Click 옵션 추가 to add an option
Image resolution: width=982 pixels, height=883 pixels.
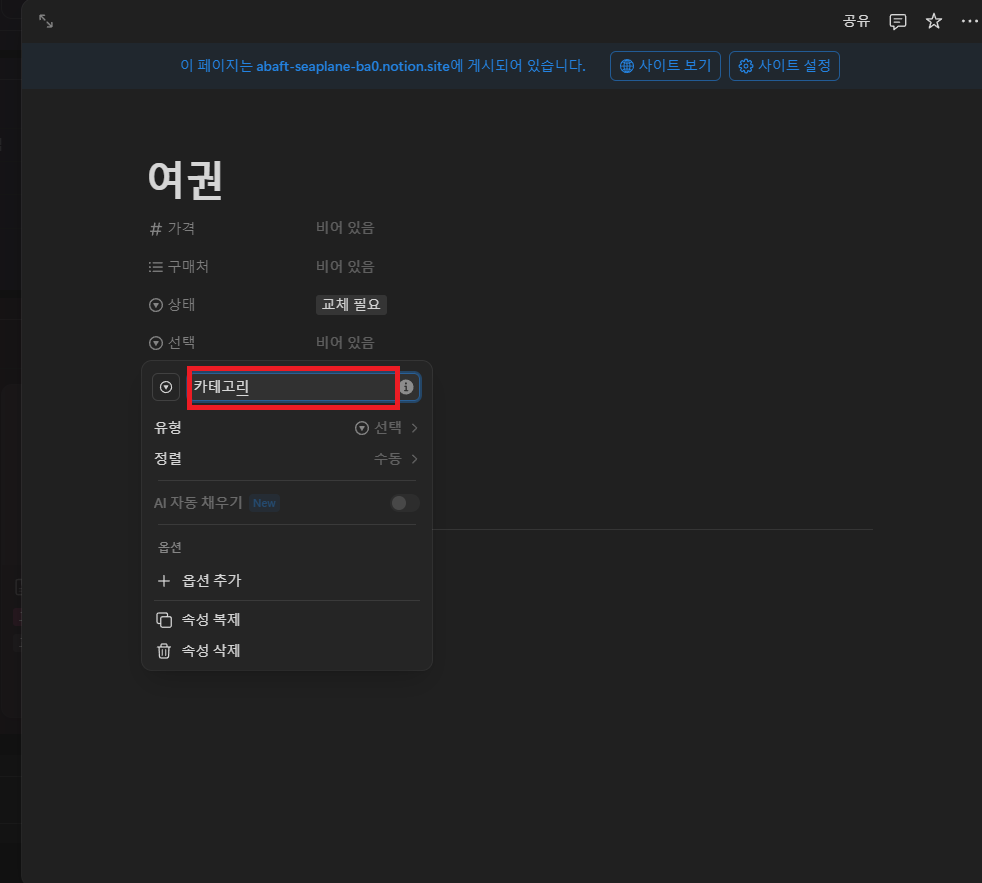pos(286,581)
